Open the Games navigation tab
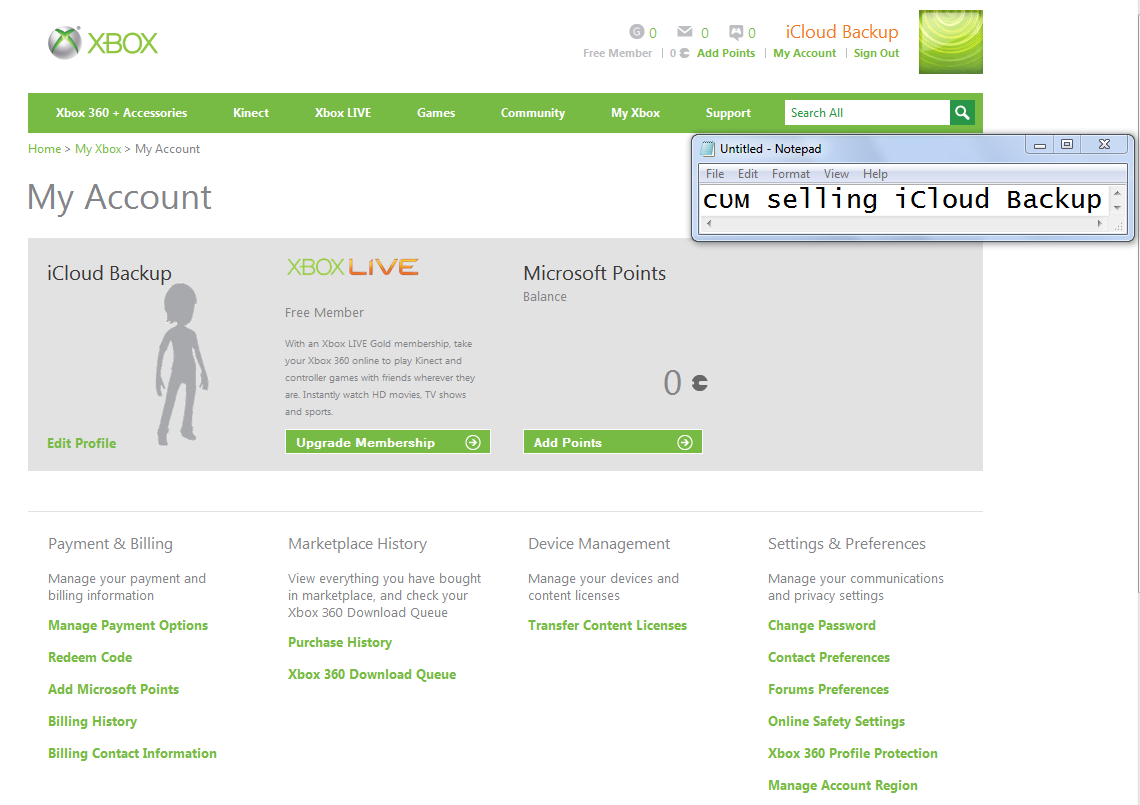Image resolution: width=1140 pixels, height=805 pixels. tap(436, 113)
